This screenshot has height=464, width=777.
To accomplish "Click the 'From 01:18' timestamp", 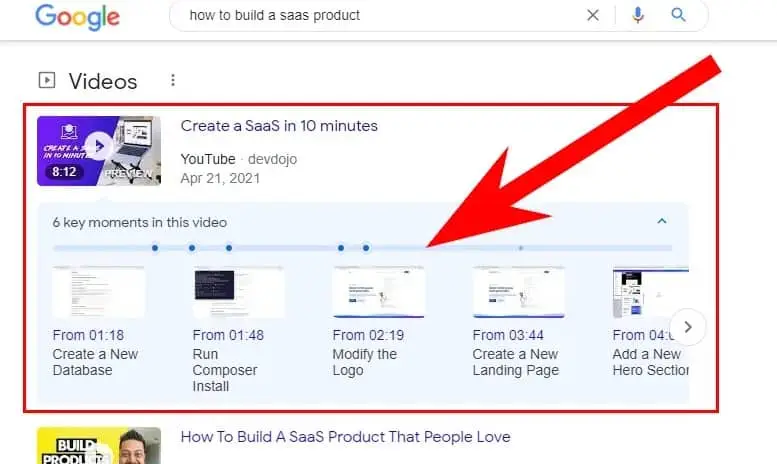I will (88, 336).
